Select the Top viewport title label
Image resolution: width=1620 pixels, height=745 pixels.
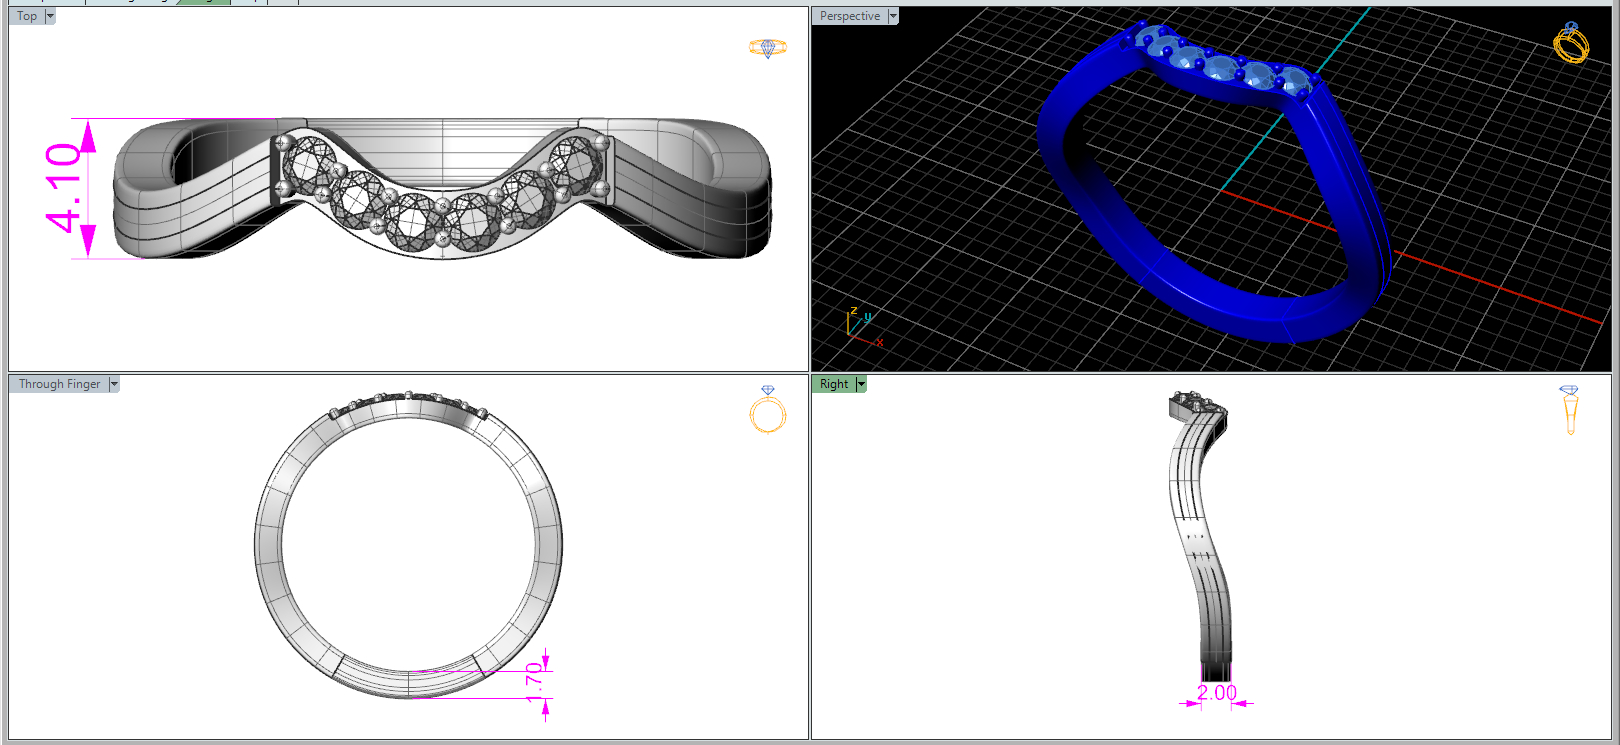[27, 16]
